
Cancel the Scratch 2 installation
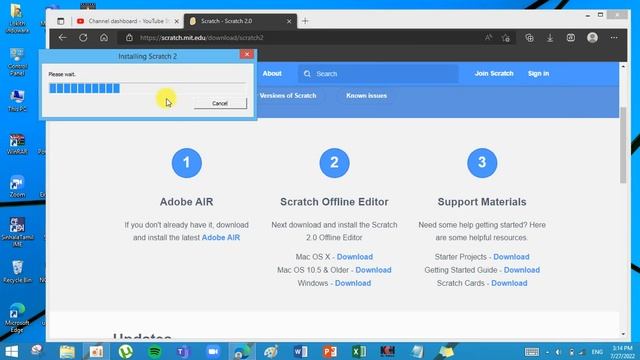[220, 103]
